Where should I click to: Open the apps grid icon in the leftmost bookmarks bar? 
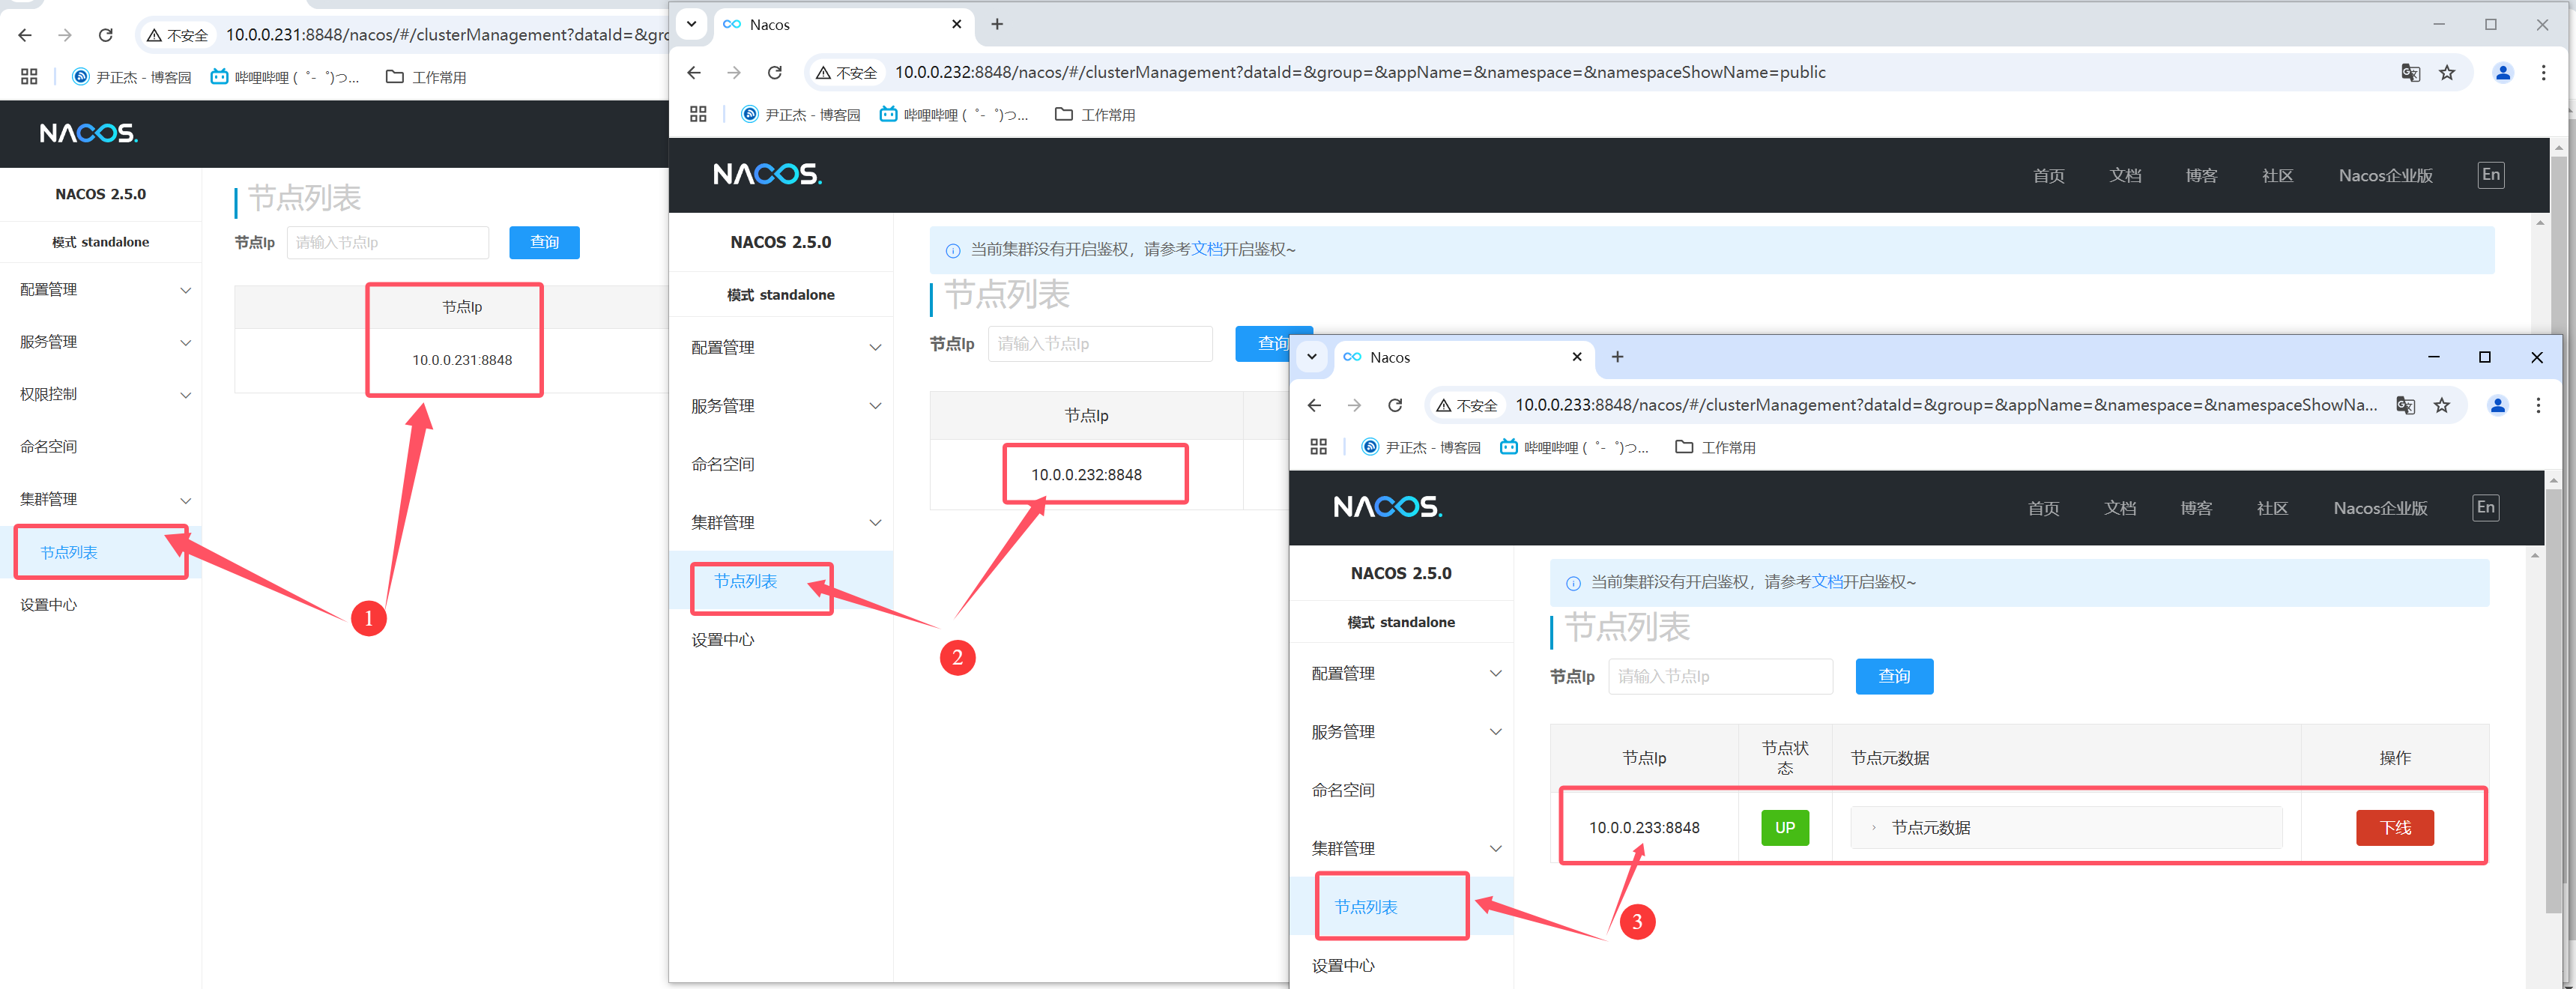click(29, 77)
